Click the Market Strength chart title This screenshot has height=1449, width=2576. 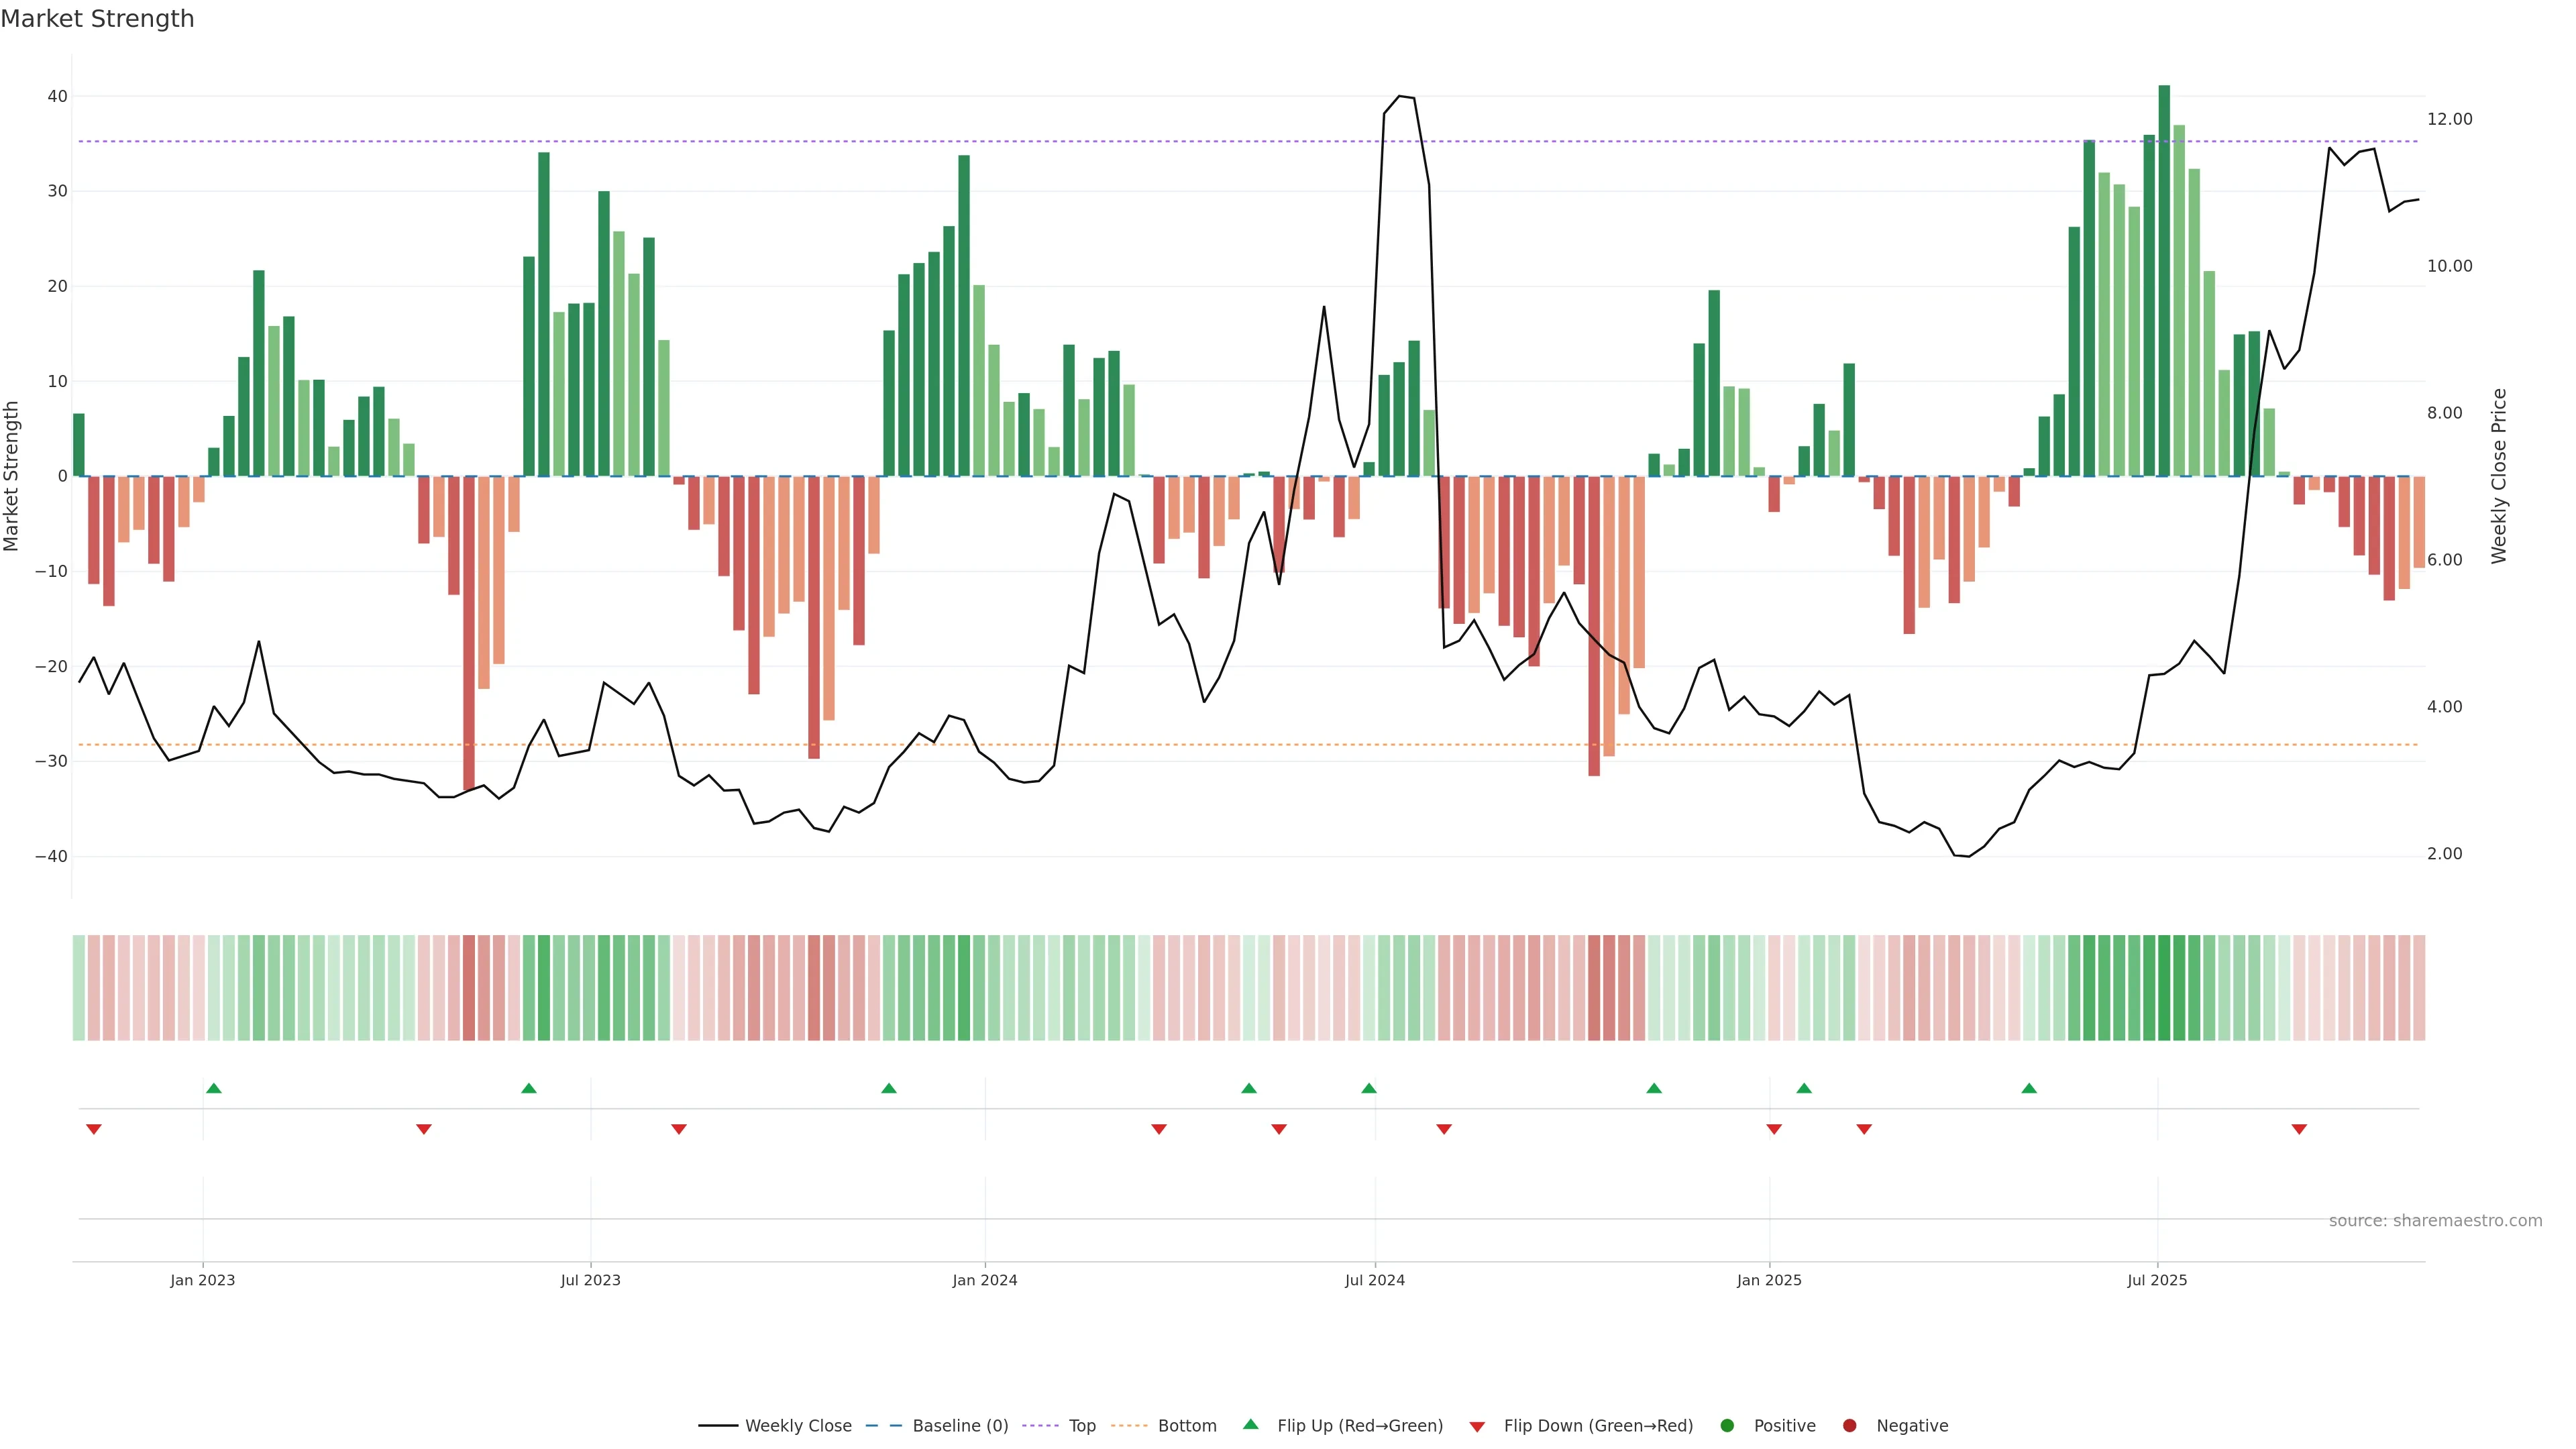(98, 19)
